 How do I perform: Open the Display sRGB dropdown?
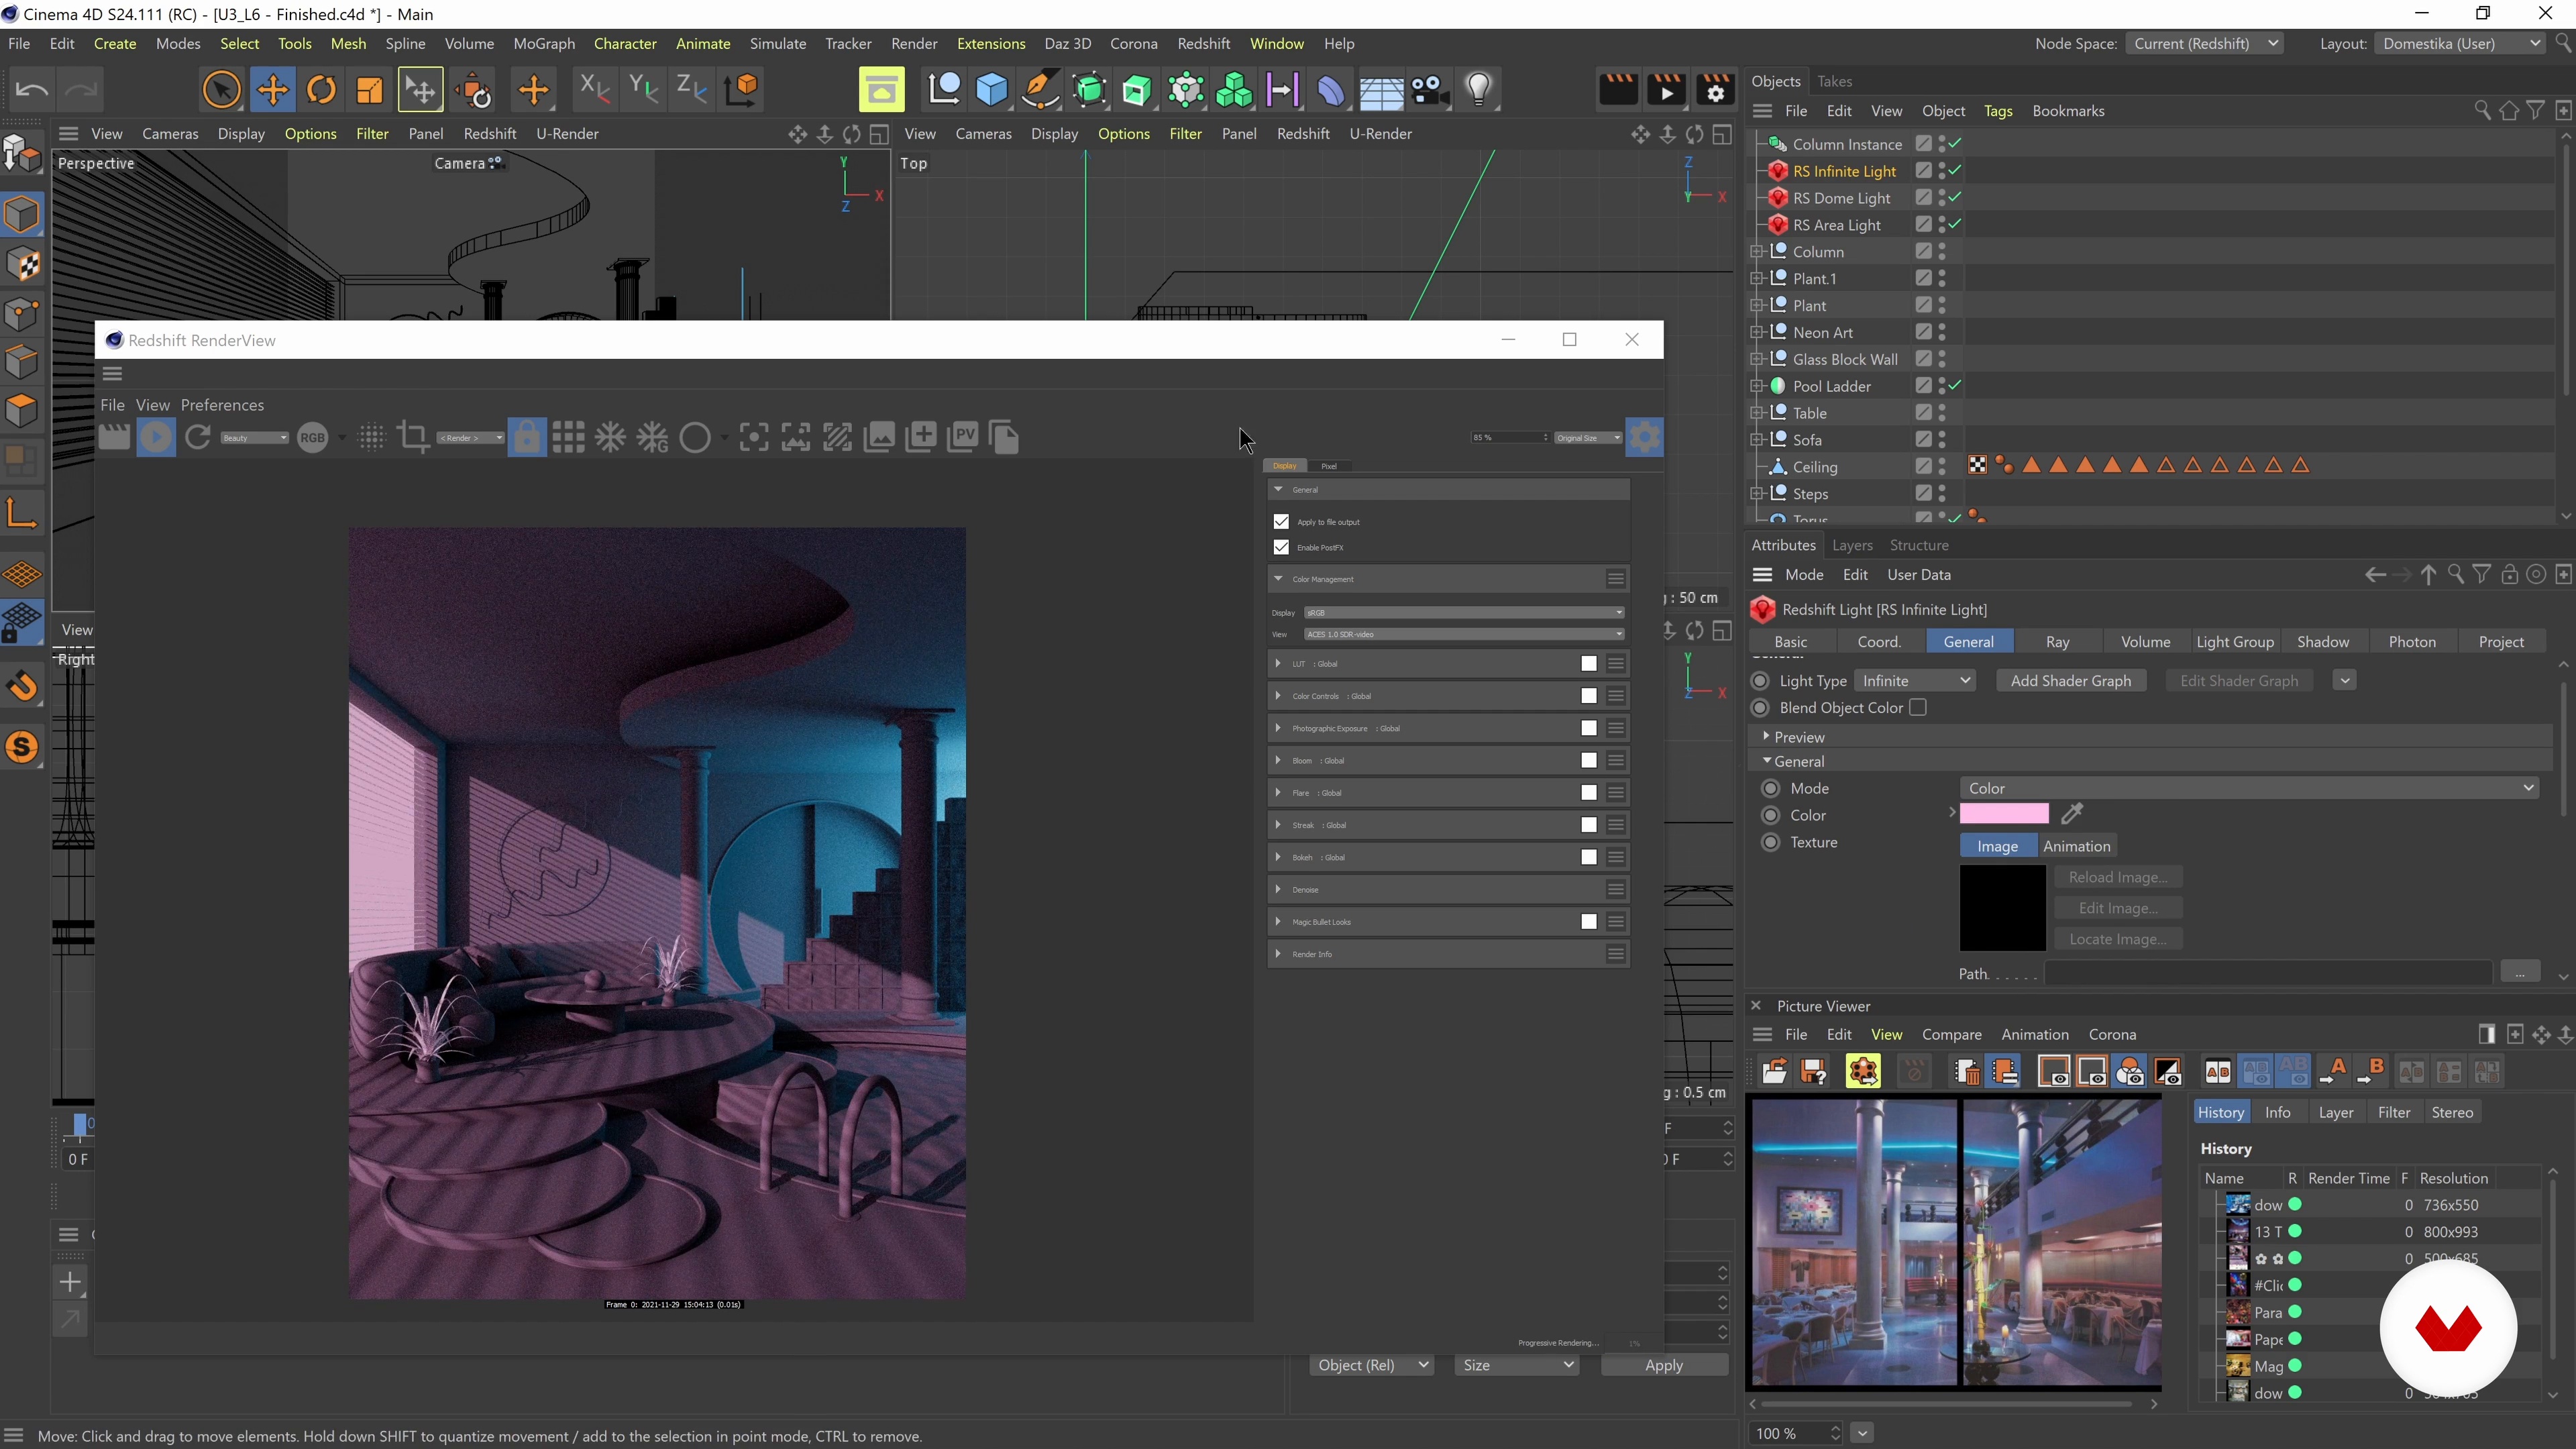[1464, 613]
